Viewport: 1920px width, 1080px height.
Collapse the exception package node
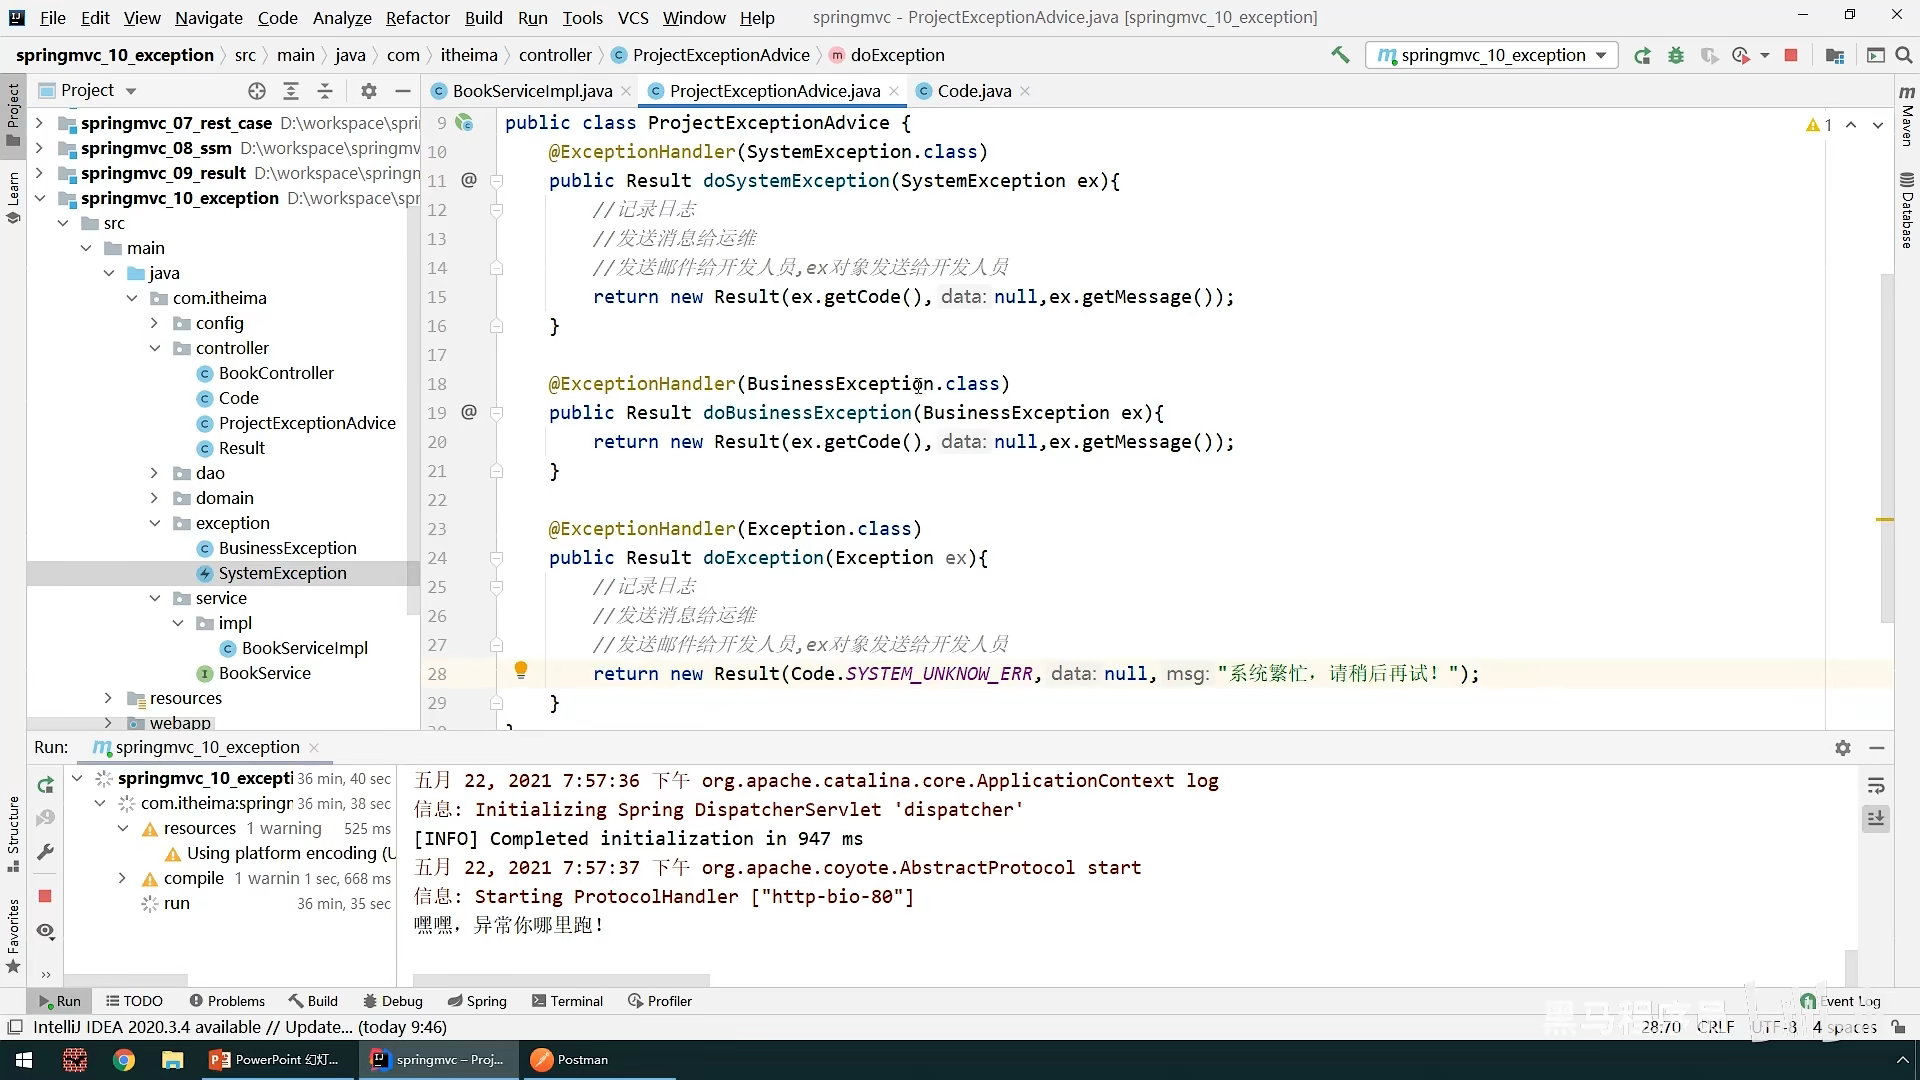tap(155, 523)
